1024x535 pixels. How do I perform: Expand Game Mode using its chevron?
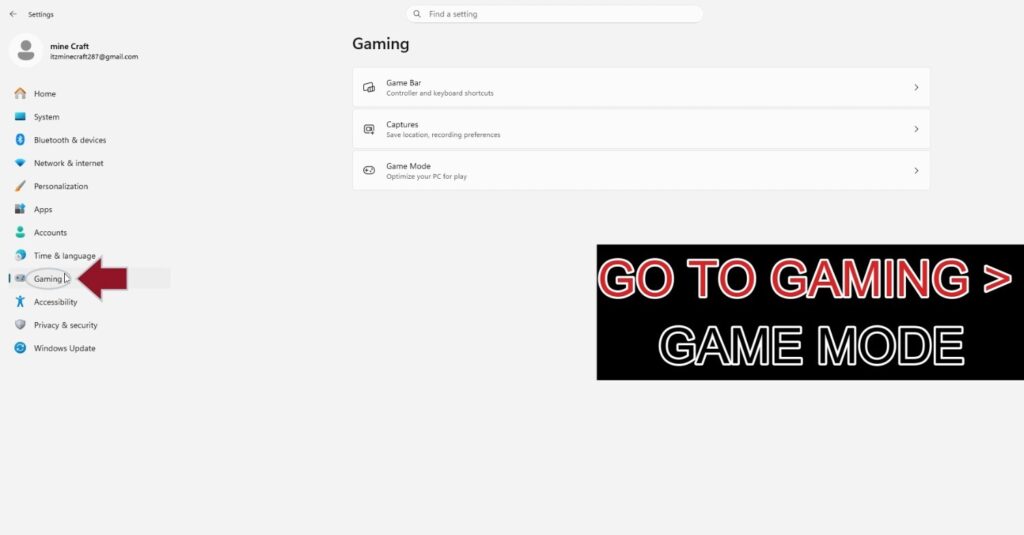click(x=916, y=170)
